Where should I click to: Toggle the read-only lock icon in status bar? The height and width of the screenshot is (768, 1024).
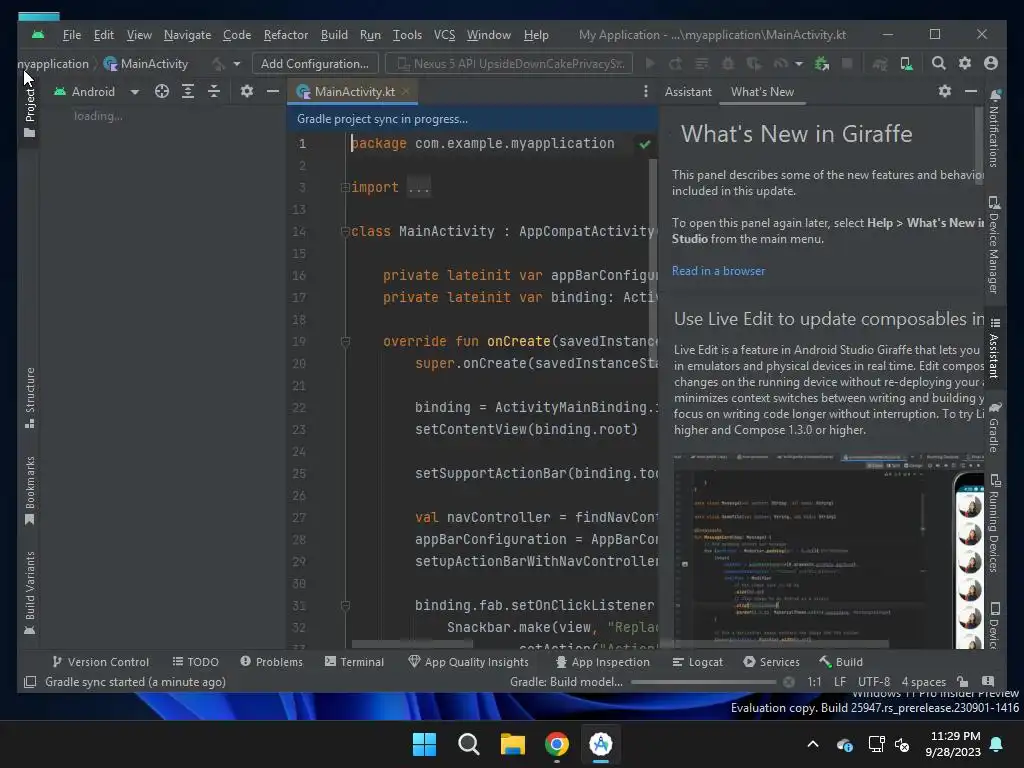pos(962,682)
